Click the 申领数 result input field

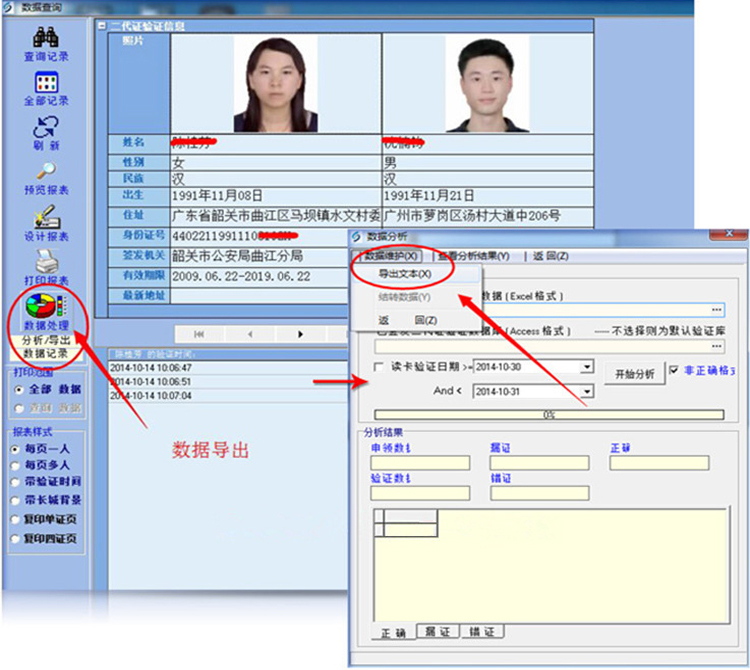point(419,463)
